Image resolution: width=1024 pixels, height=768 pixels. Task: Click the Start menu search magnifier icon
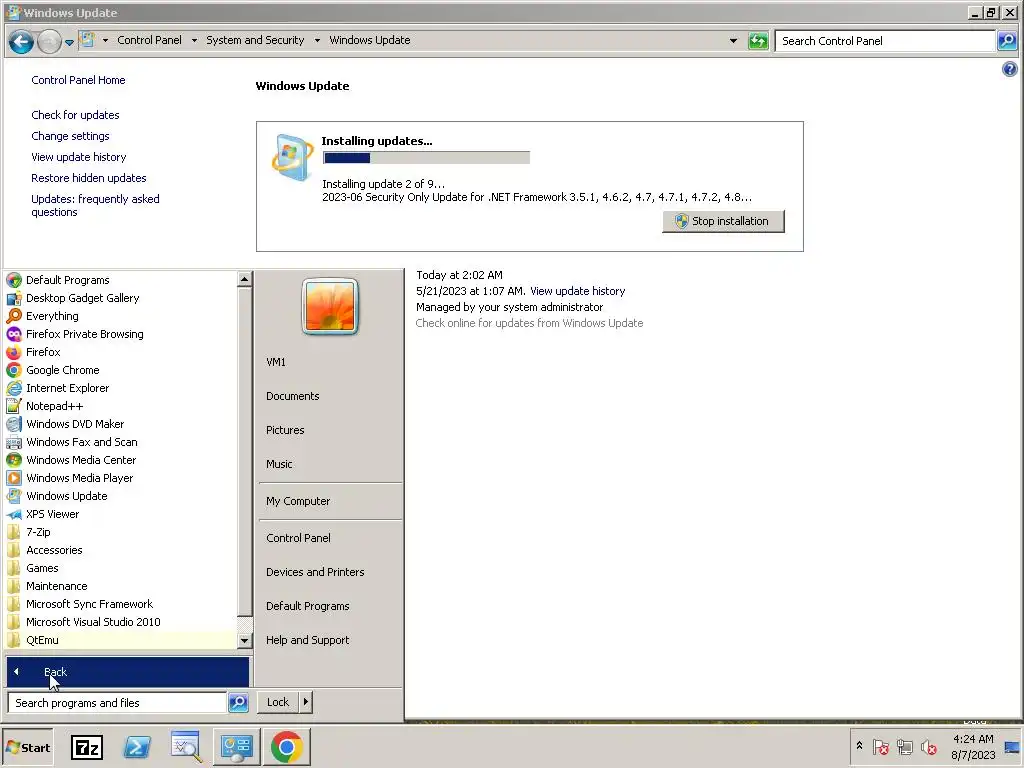pyautogui.click(x=238, y=703)
